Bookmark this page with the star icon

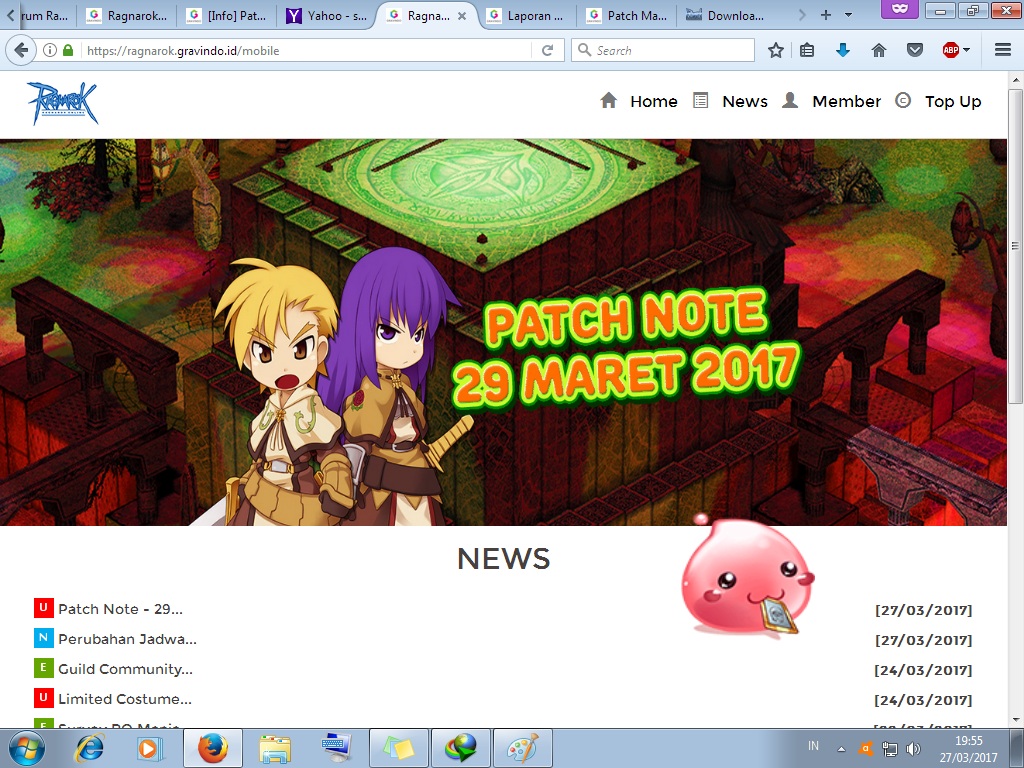[775, 50]
